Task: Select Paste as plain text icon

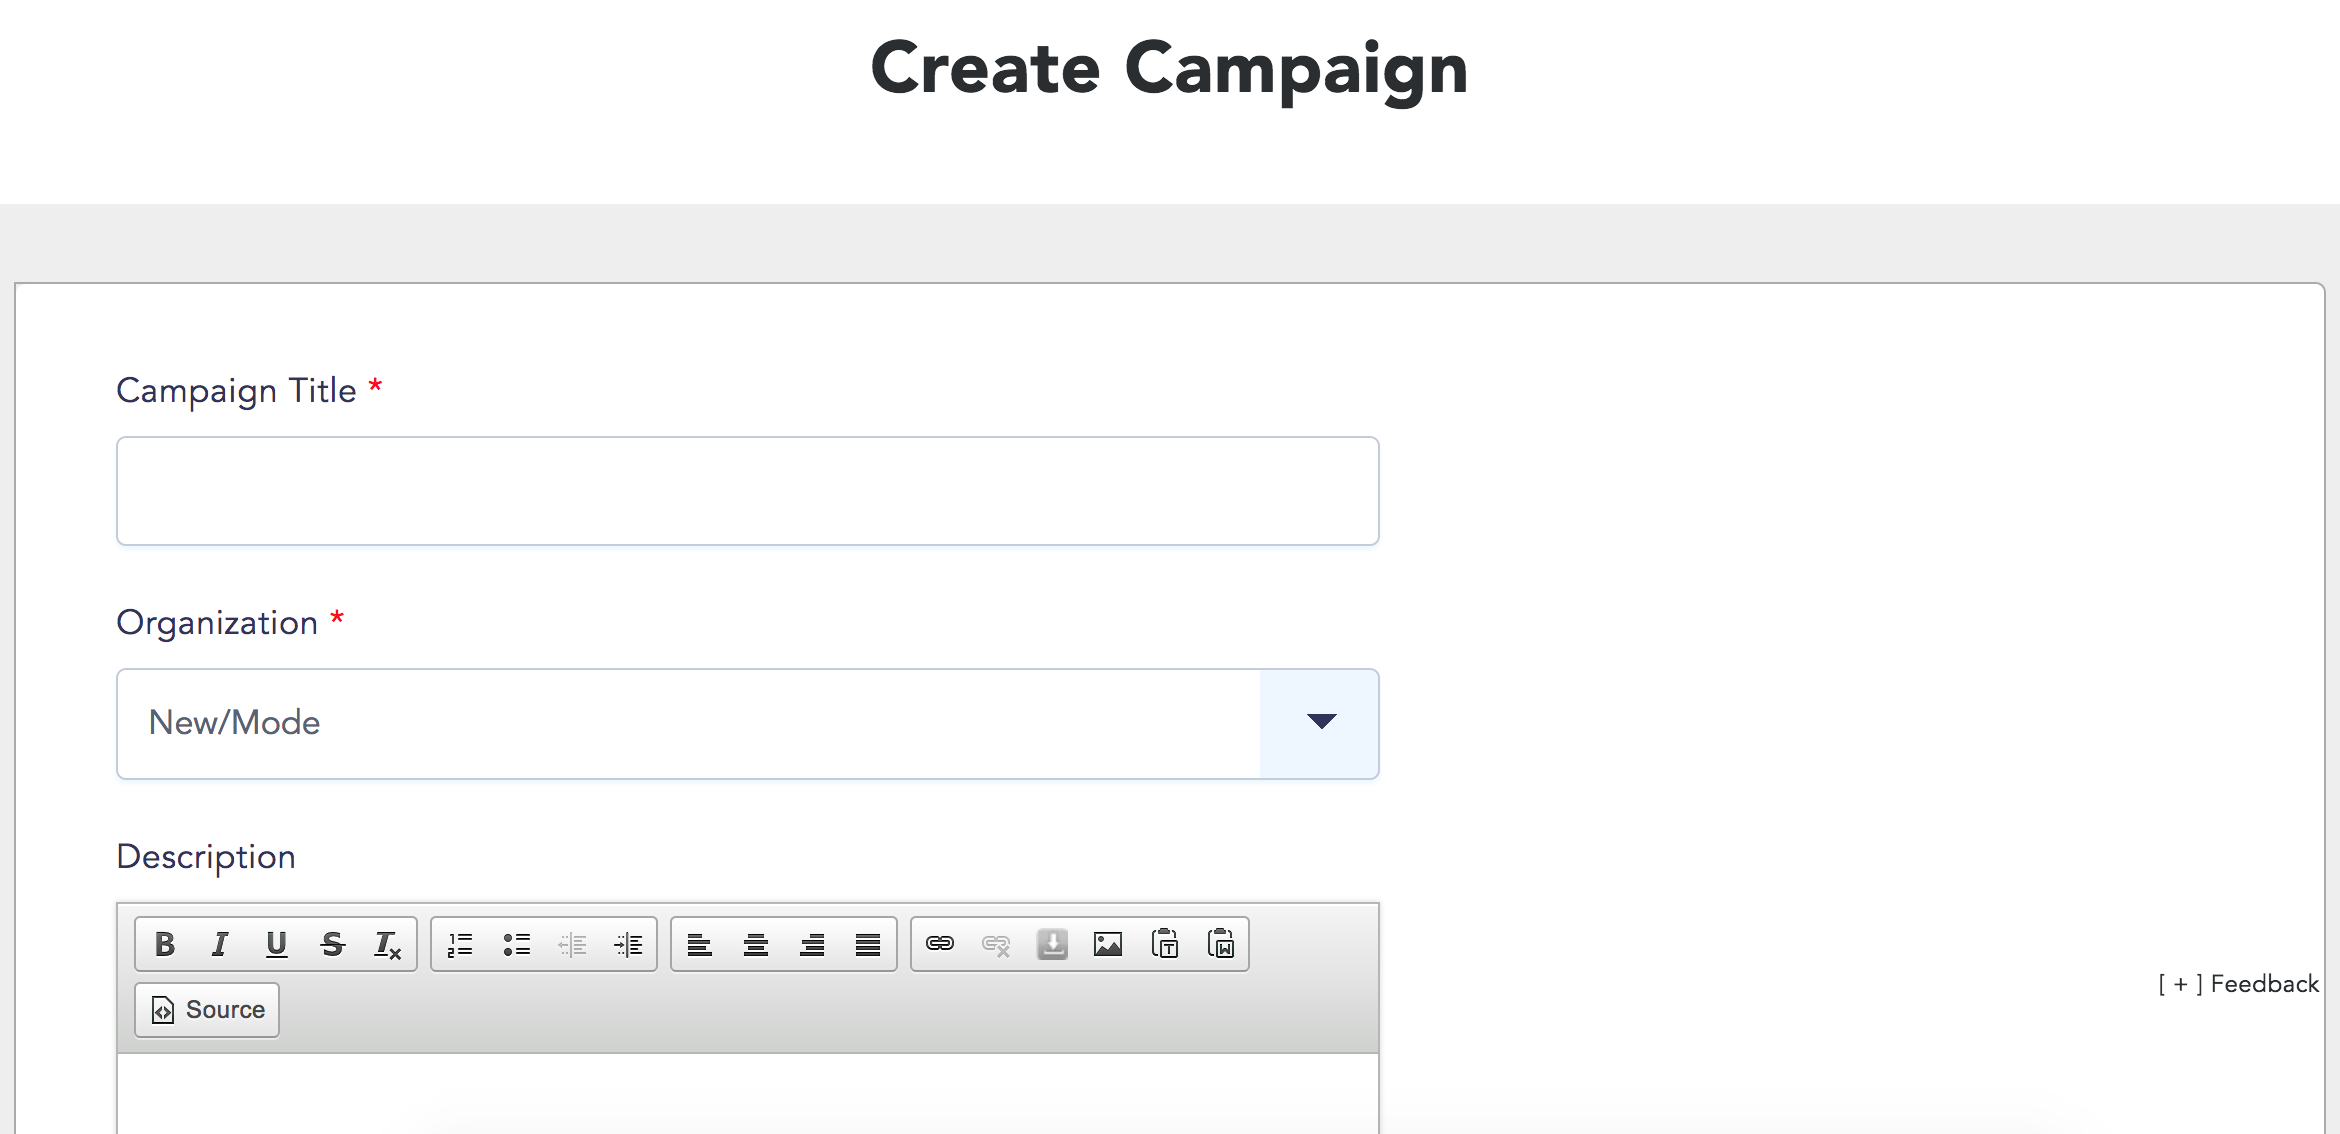Action: 1164,944
